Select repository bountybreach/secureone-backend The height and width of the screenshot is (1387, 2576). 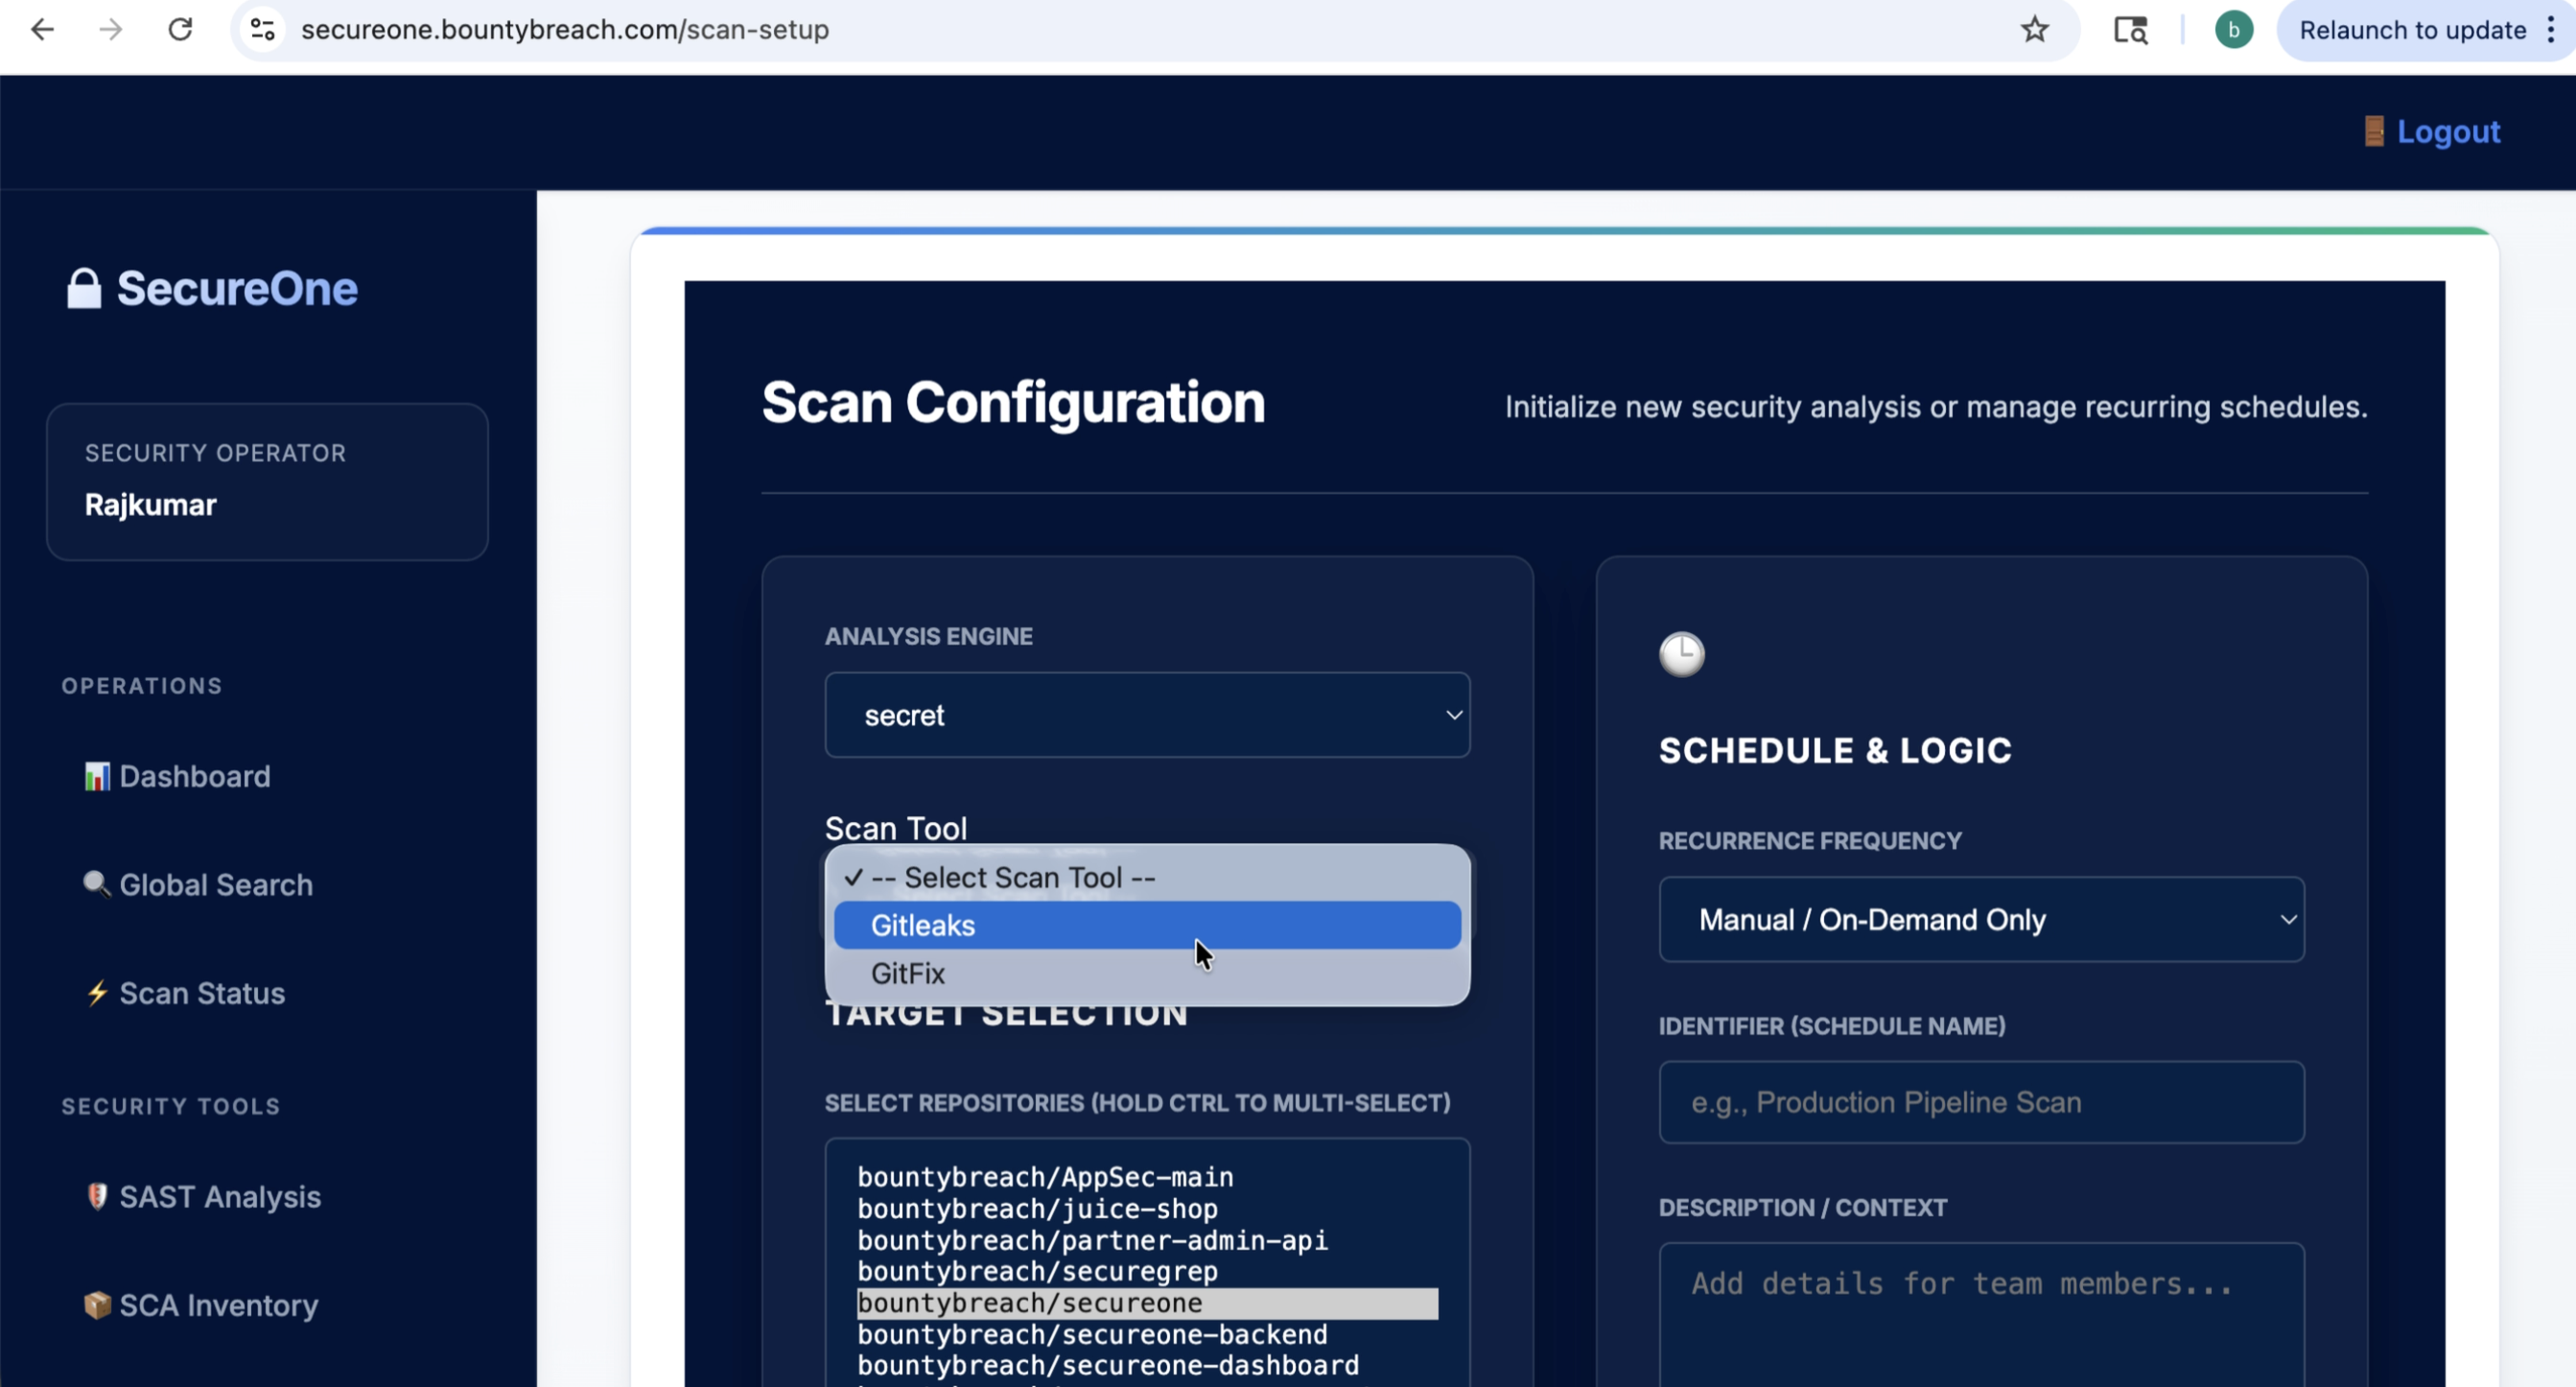tap(1147, 1334)
